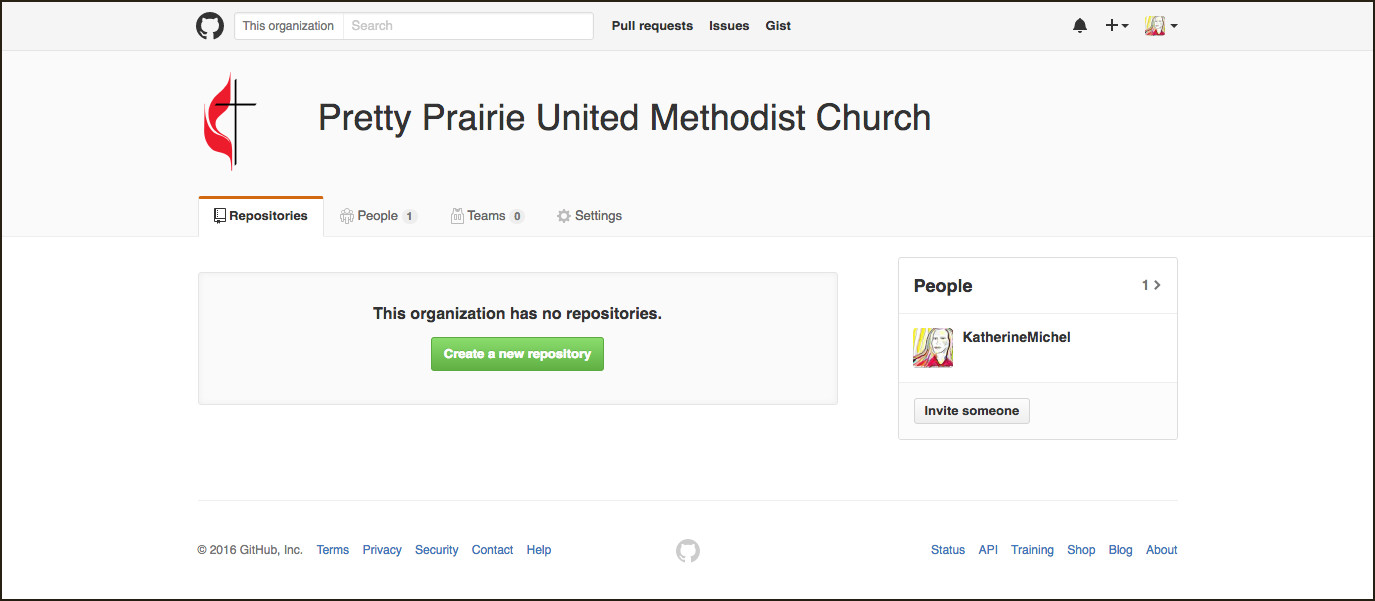Image resolution: width=1375 pixels, height=601 pixels.
Task: Click KatherineMichel's avatar in People panel
Action: [933, 347]
